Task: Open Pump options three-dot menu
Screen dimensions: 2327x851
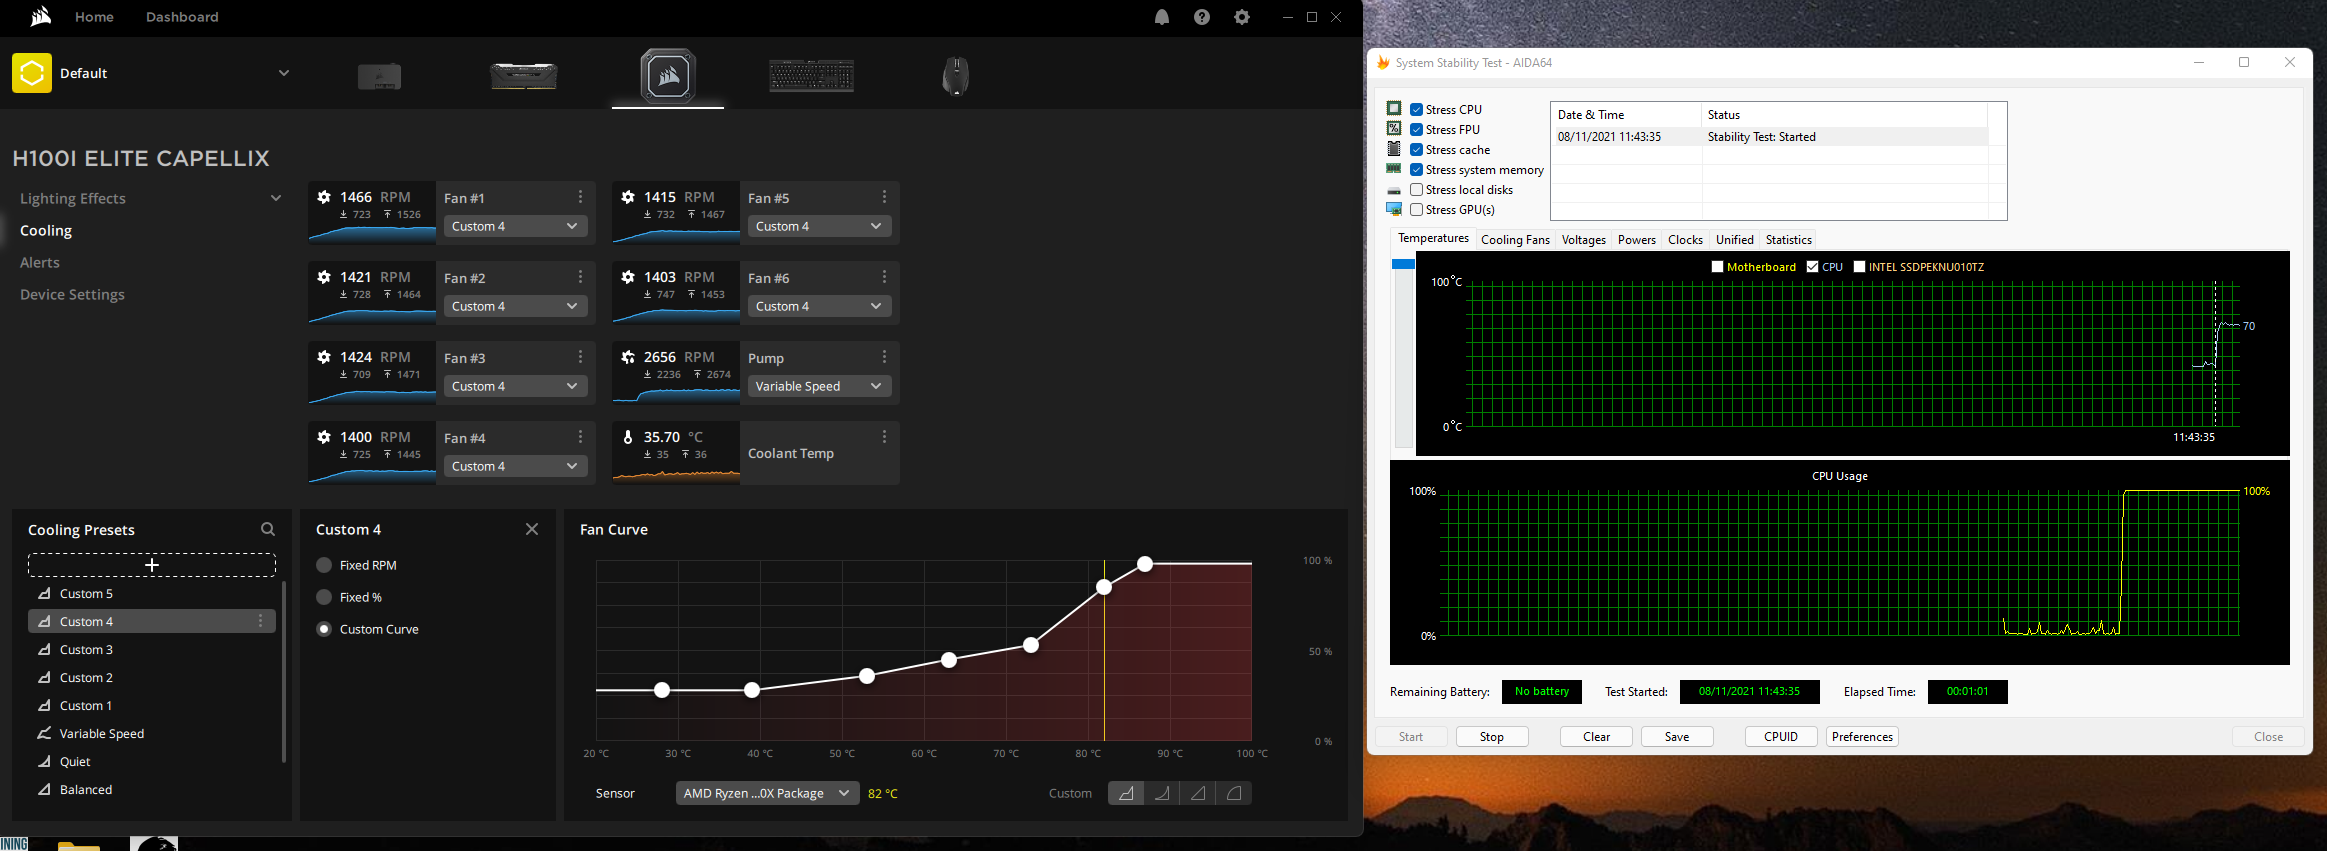Action: [884, 357]
